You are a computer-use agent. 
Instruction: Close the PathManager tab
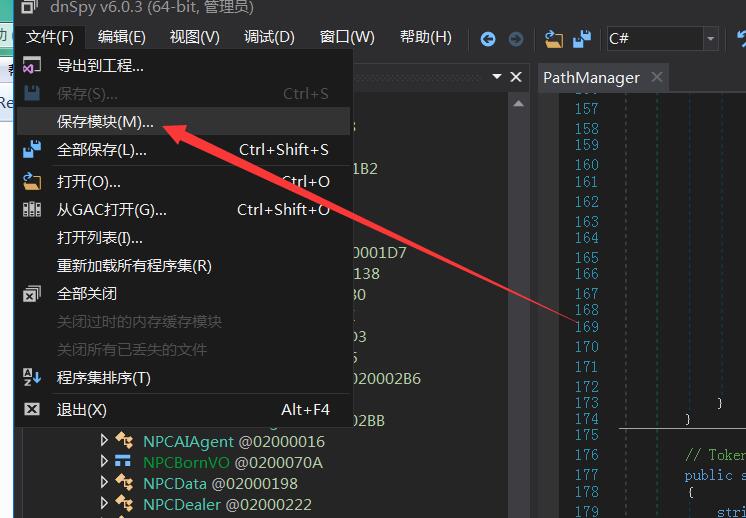[657, 77]
